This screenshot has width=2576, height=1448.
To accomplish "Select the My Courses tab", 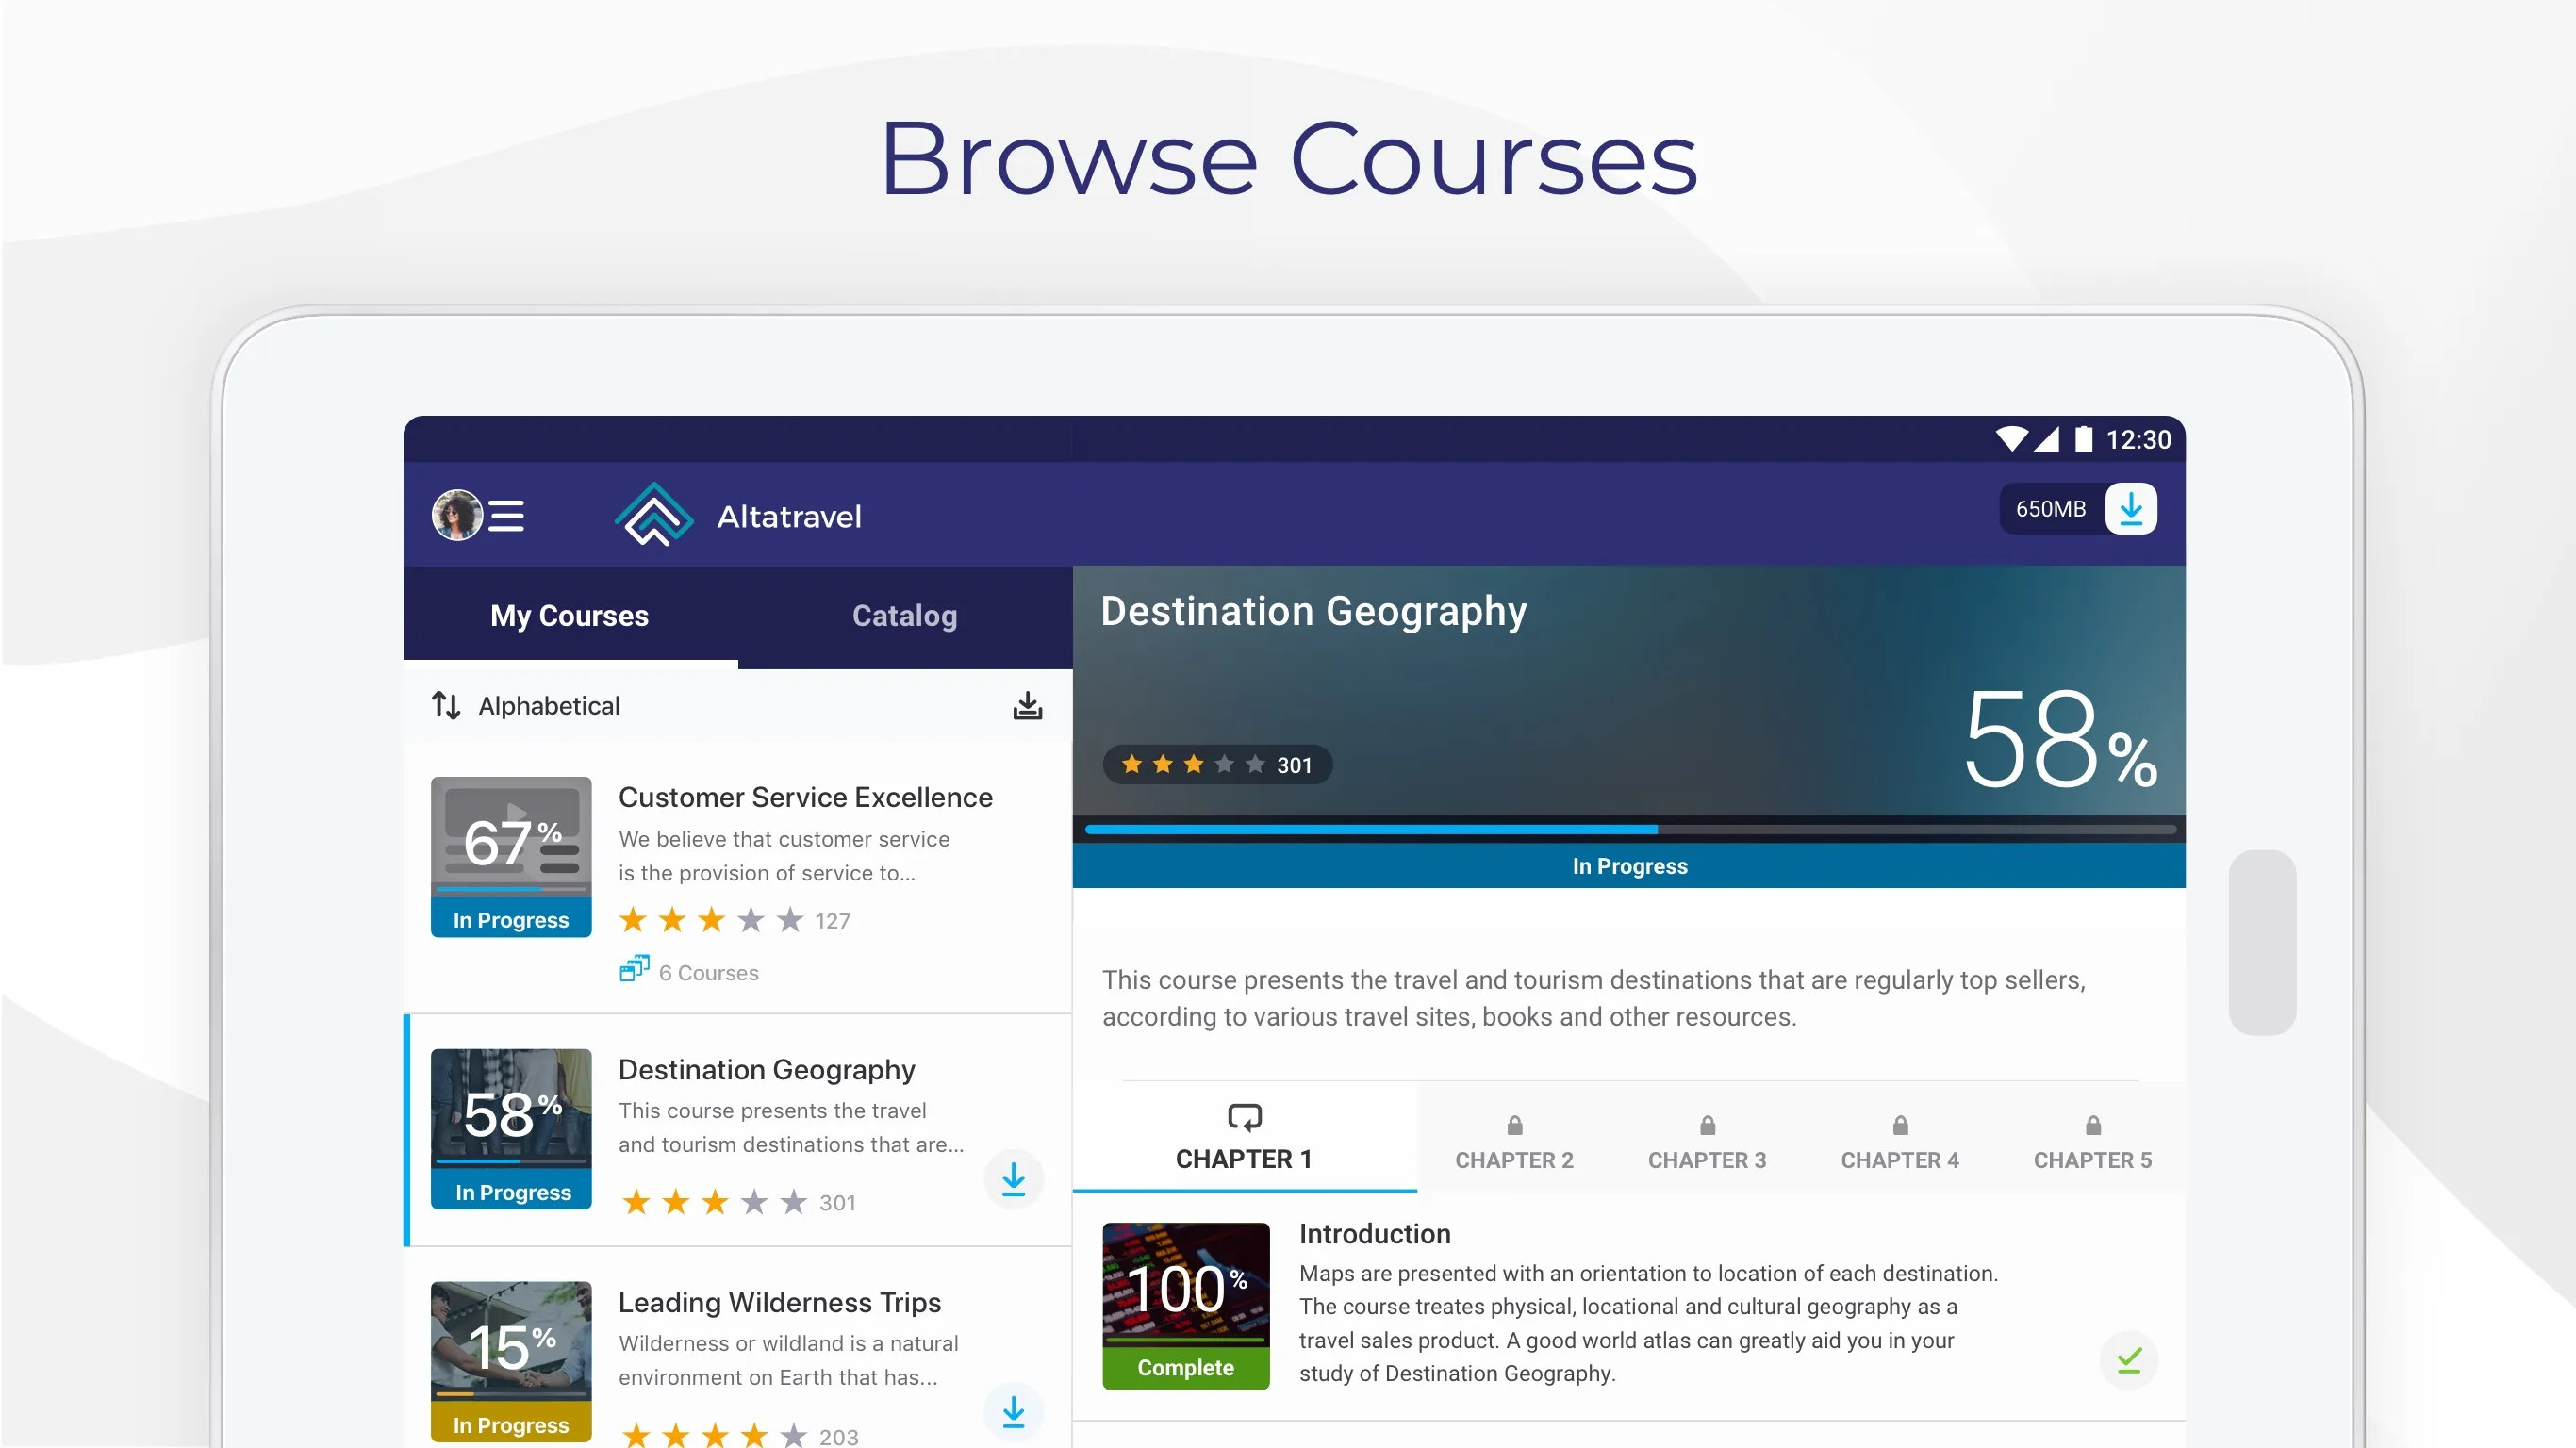I will pyautogui.click(x=568, y=616).
